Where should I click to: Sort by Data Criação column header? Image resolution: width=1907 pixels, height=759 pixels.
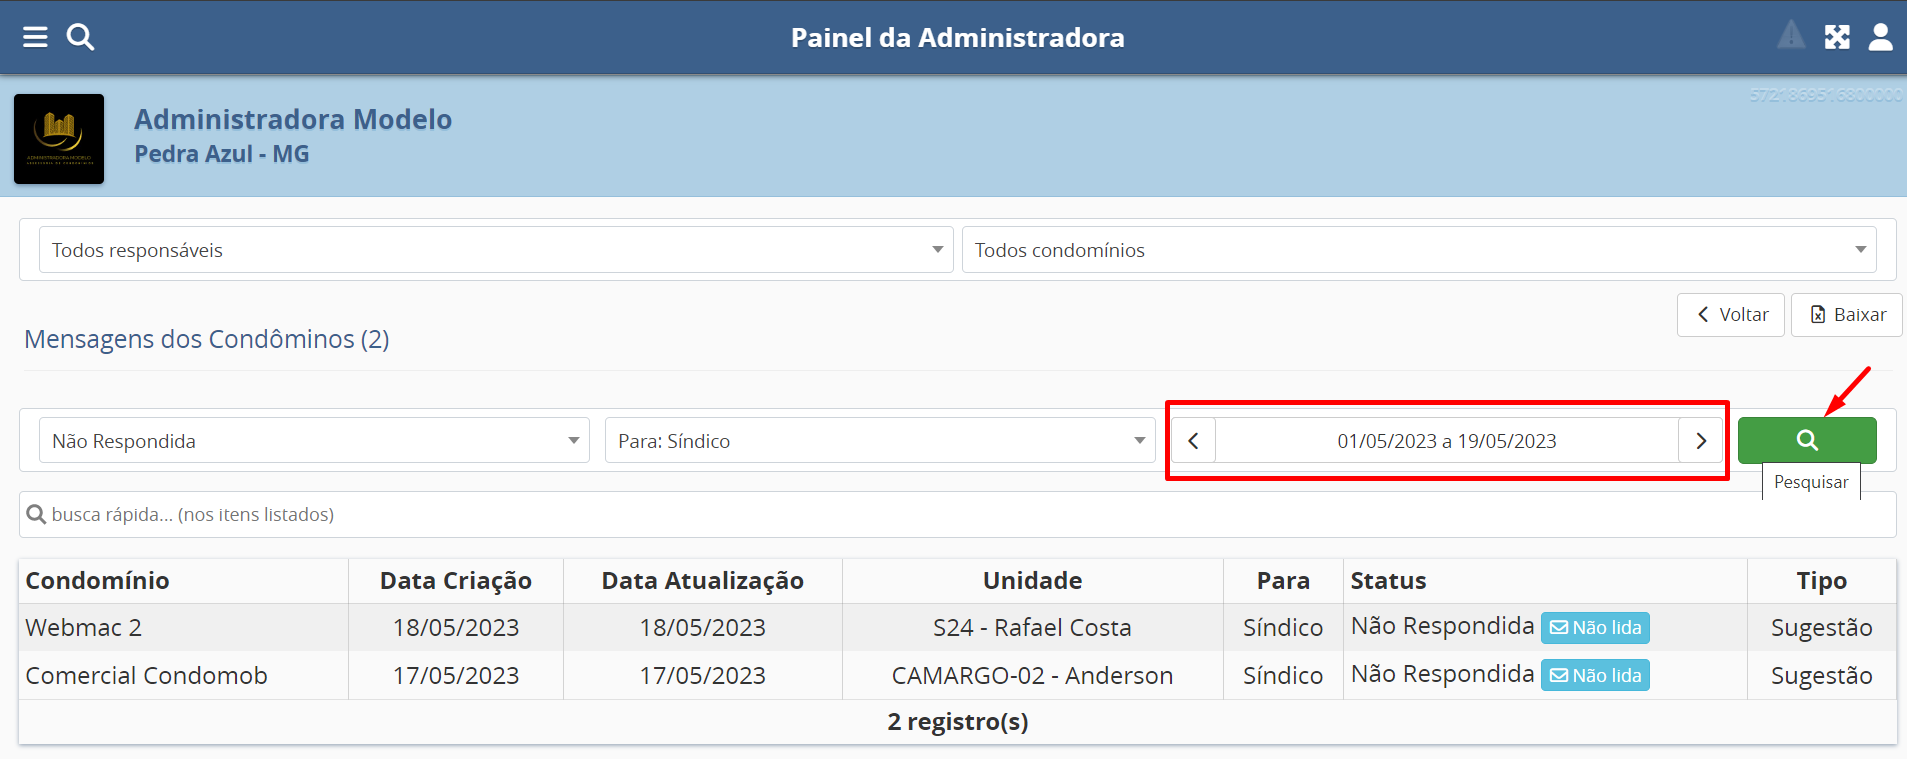455,581
